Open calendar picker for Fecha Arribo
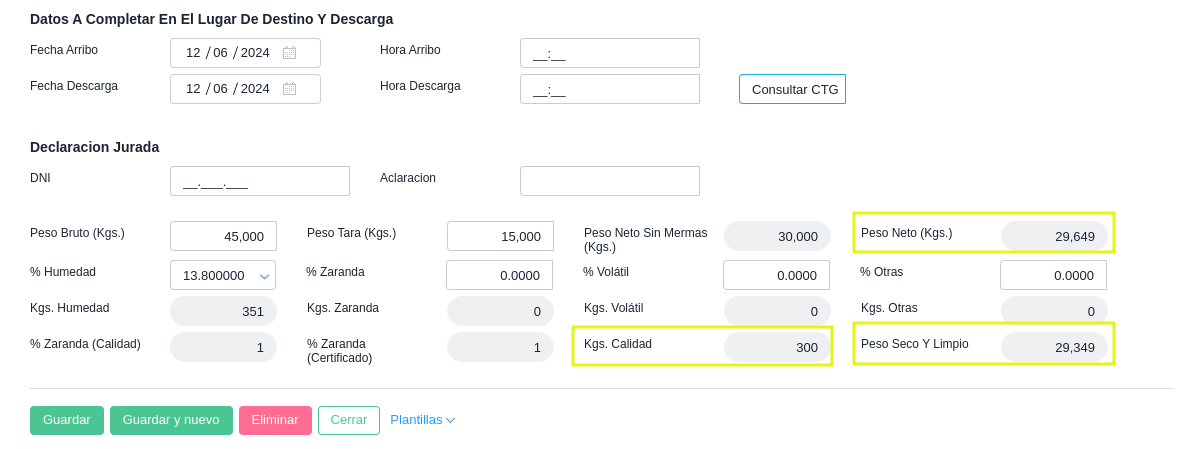The width and height of the screenshot is (1201, 449). click(x=289, y=53)
